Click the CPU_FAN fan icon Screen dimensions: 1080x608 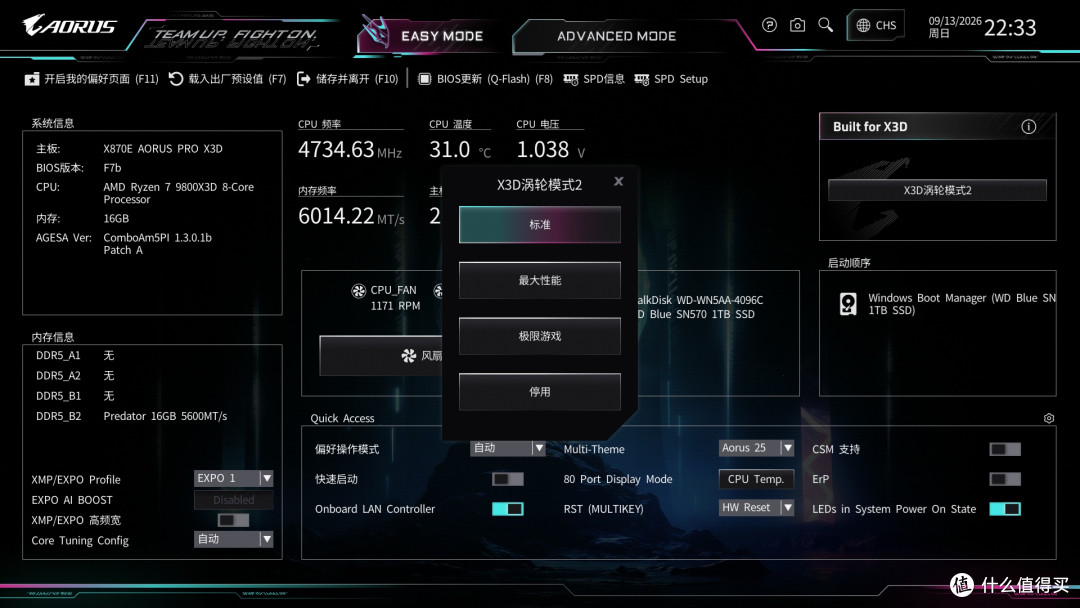pyautogui.click(x=358, y=291)
